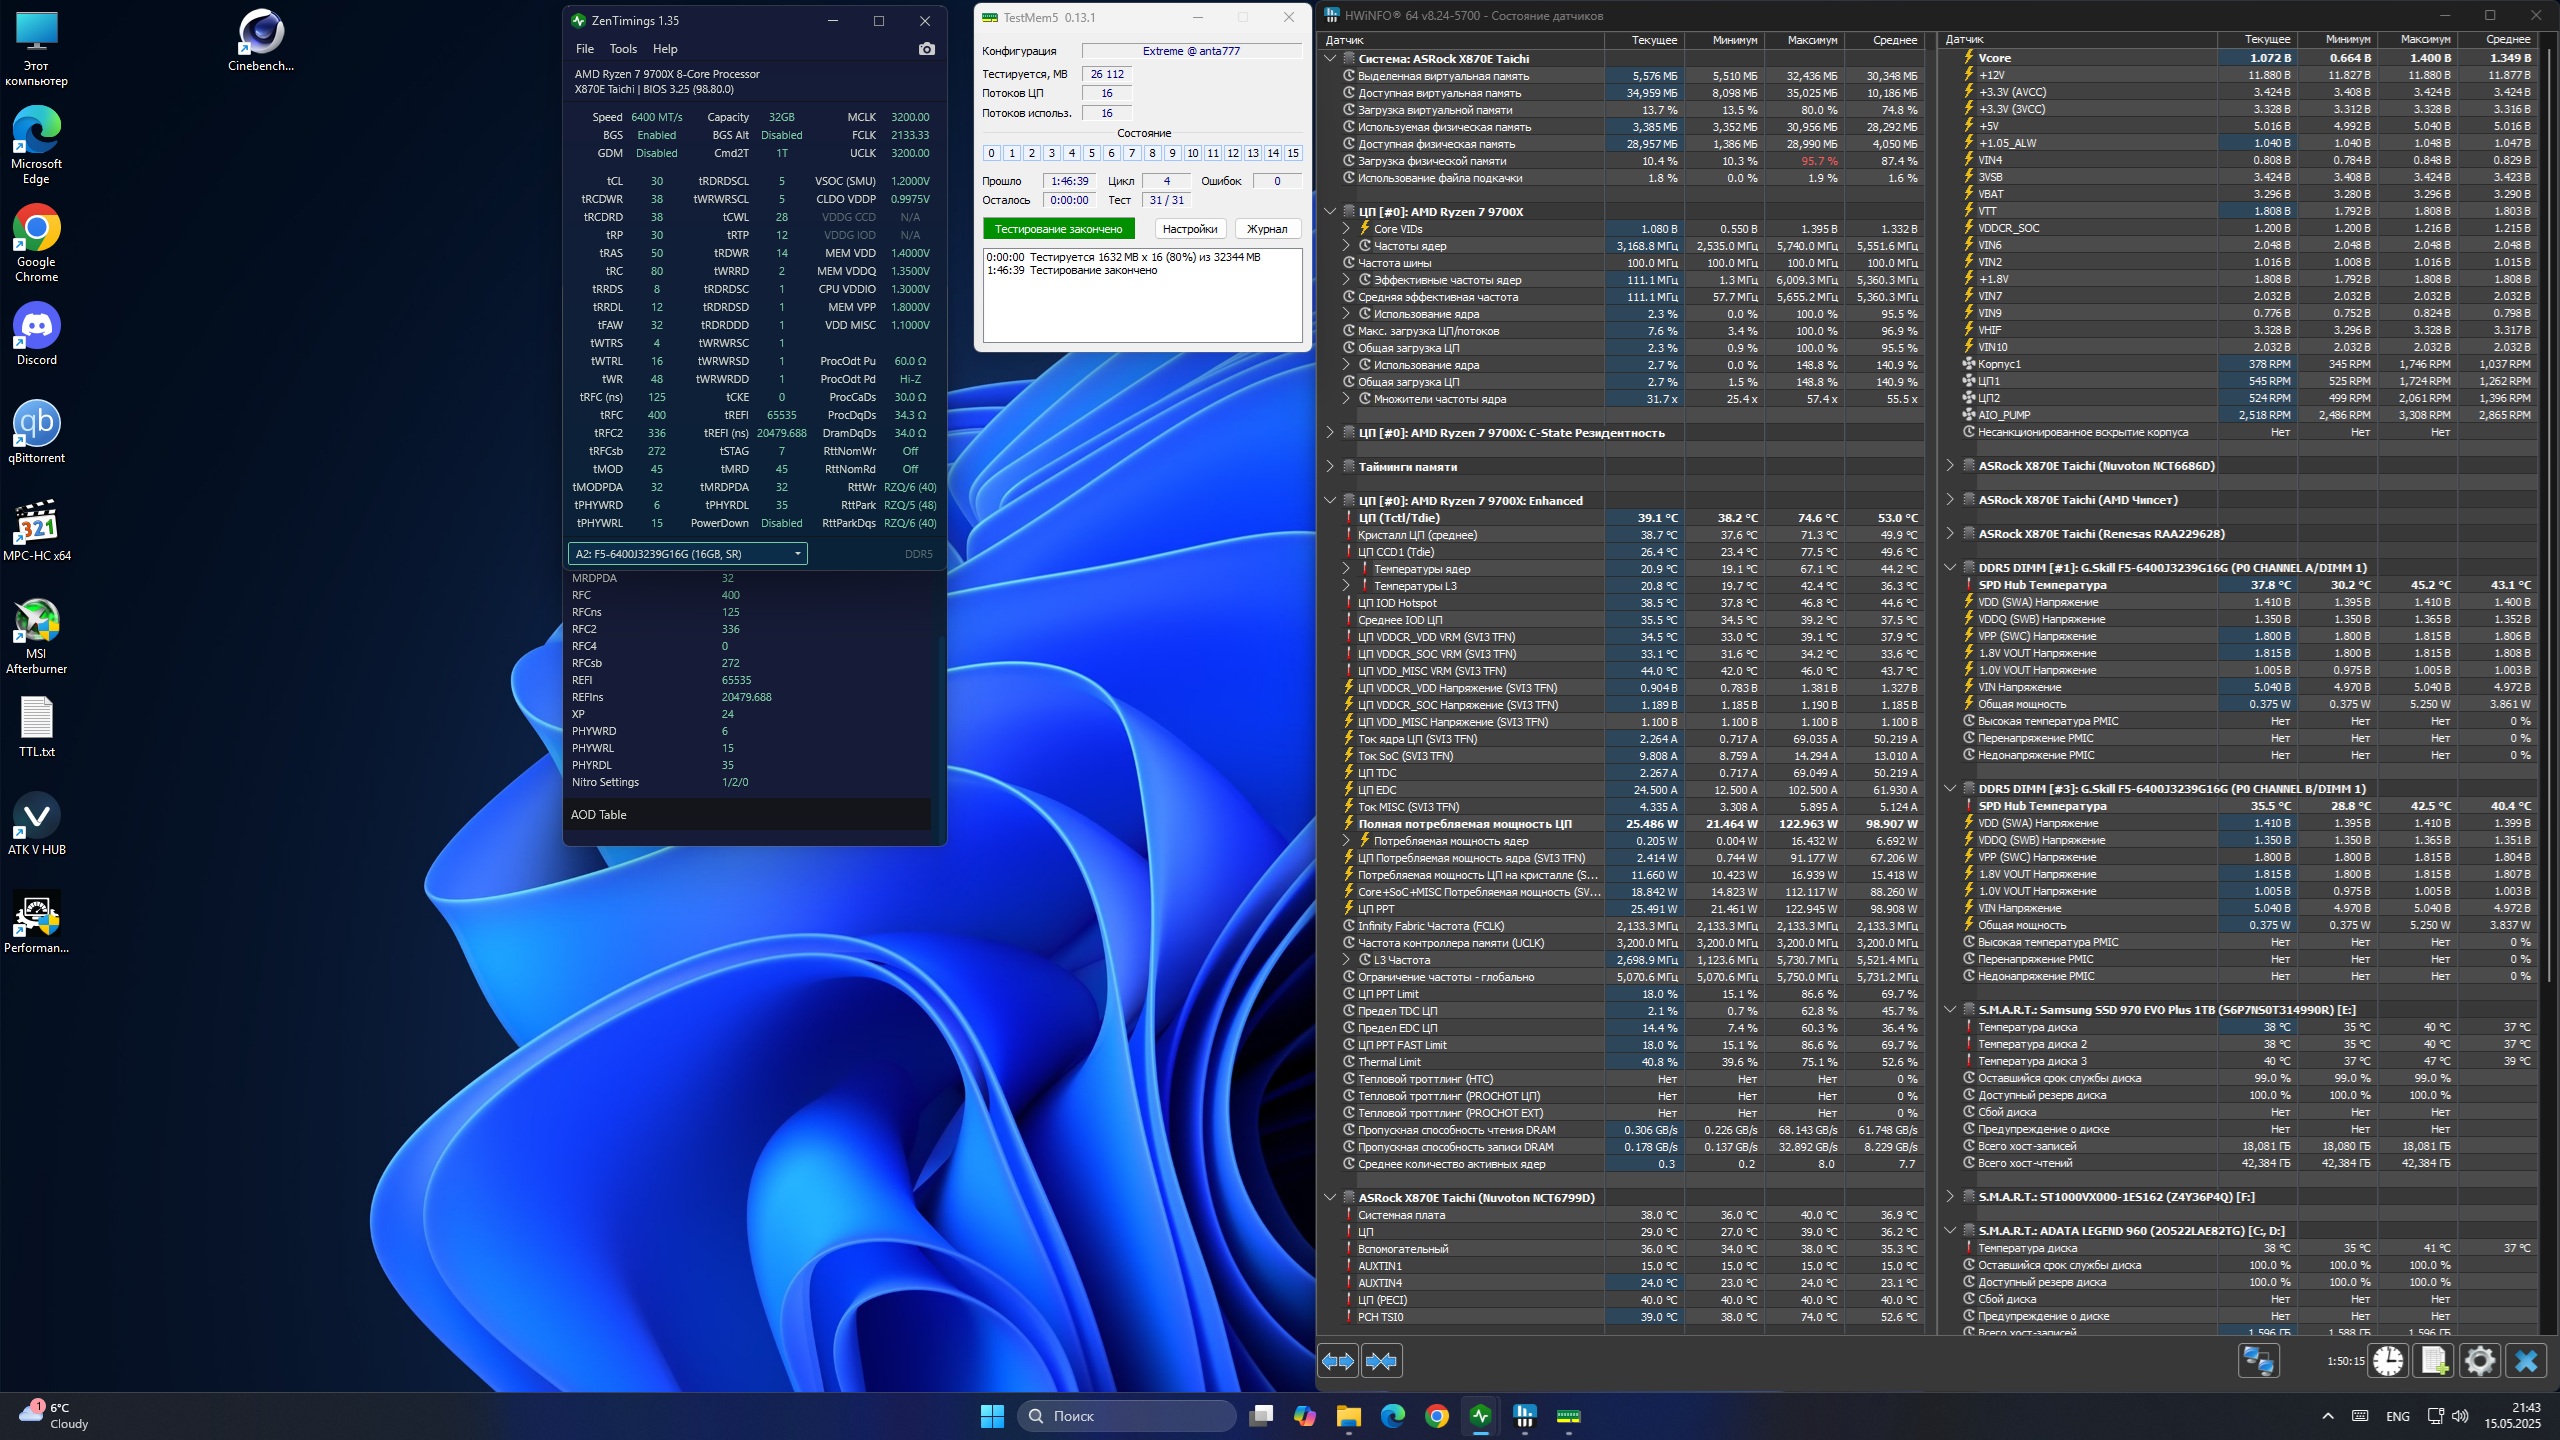Click the ZenTimings screenshot camera icon

click(x=926, y=49)
